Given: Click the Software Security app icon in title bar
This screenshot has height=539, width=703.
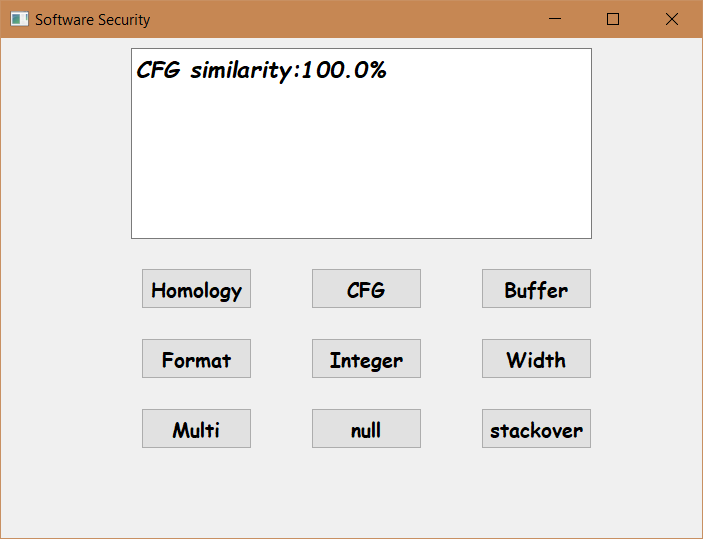Looking at the screenshot, I should click(x=19, y=19).
